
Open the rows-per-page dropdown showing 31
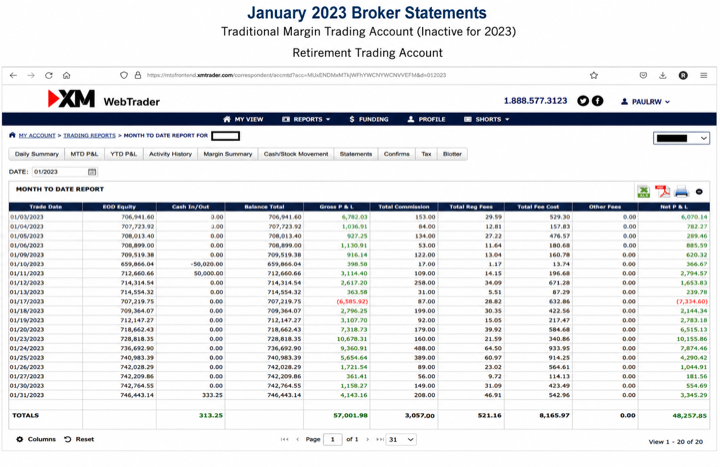pos(401,439)
